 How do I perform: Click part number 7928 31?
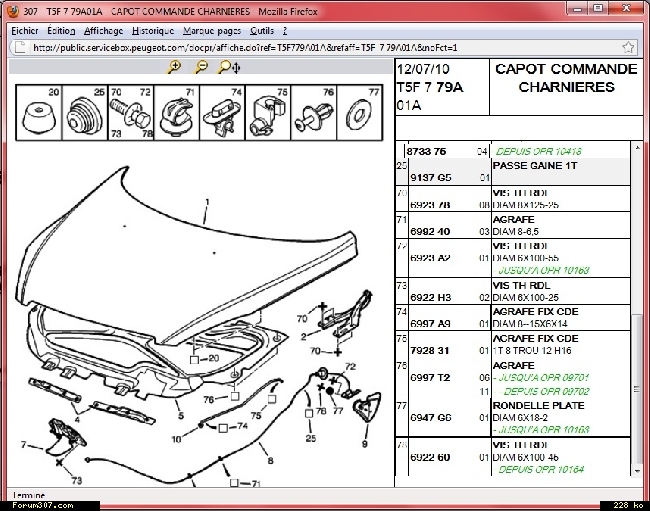(429, 351)
